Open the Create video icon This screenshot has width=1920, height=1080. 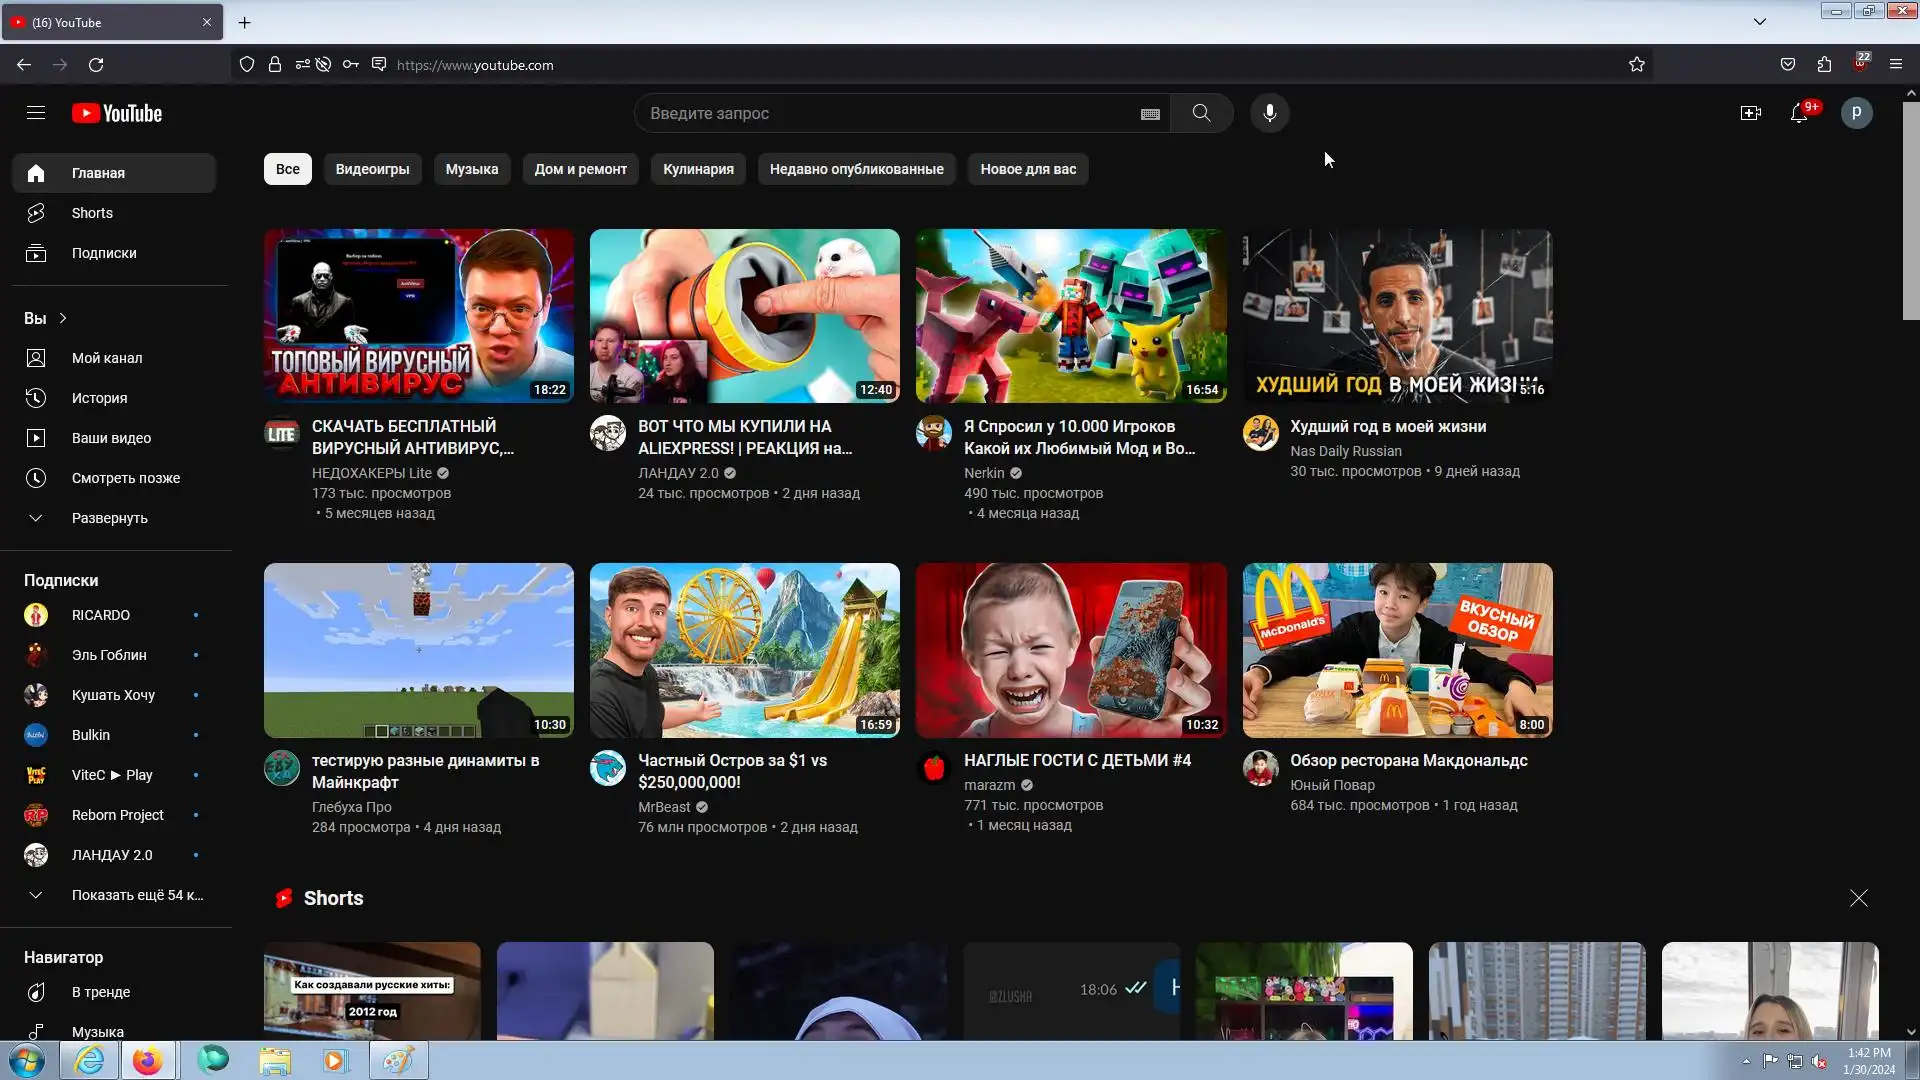click(x=1750, y=113)
